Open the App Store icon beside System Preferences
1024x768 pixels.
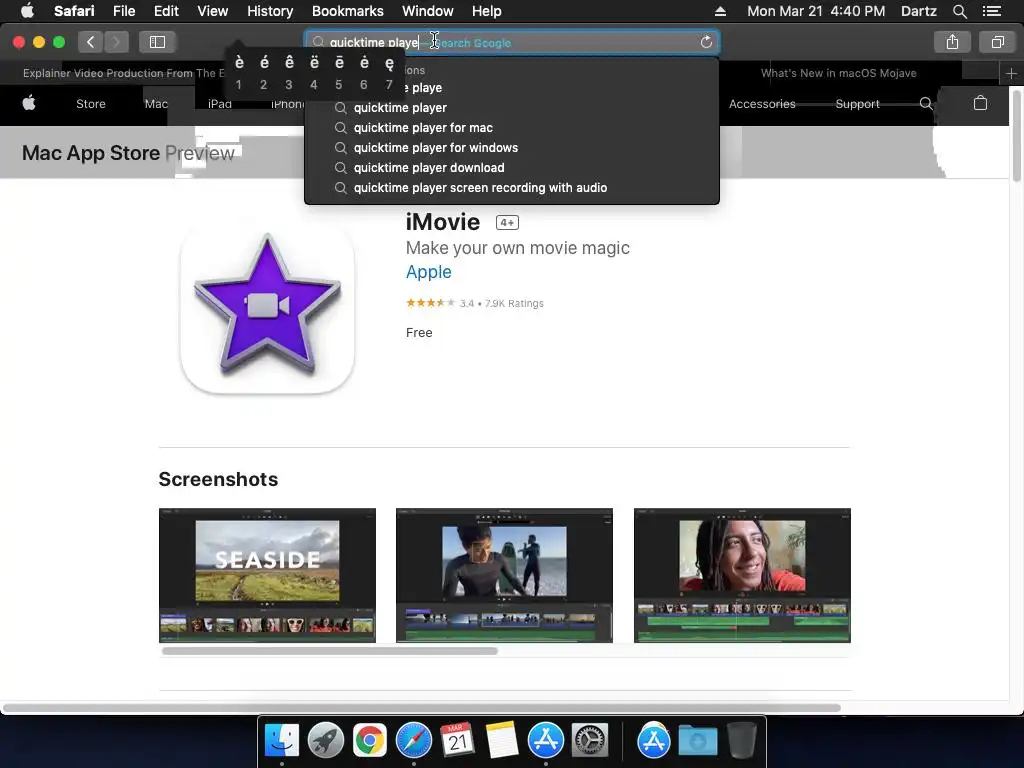tap(545, 741)
